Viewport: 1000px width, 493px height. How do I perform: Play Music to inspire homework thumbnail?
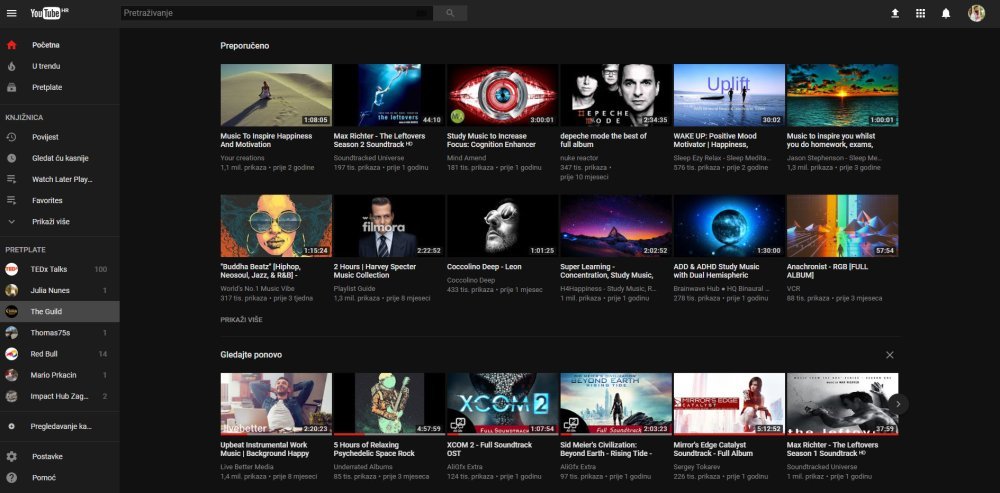[842, 95]
